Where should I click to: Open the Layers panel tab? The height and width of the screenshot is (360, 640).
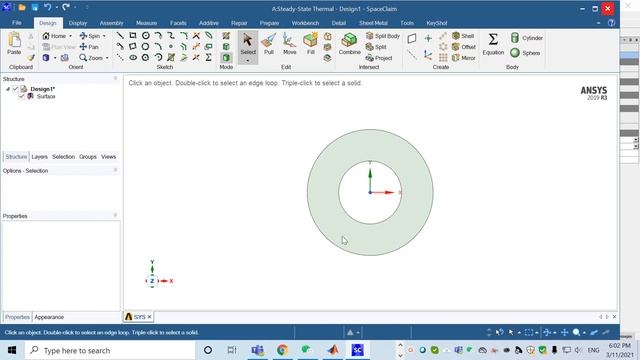[x=39, y=157]
